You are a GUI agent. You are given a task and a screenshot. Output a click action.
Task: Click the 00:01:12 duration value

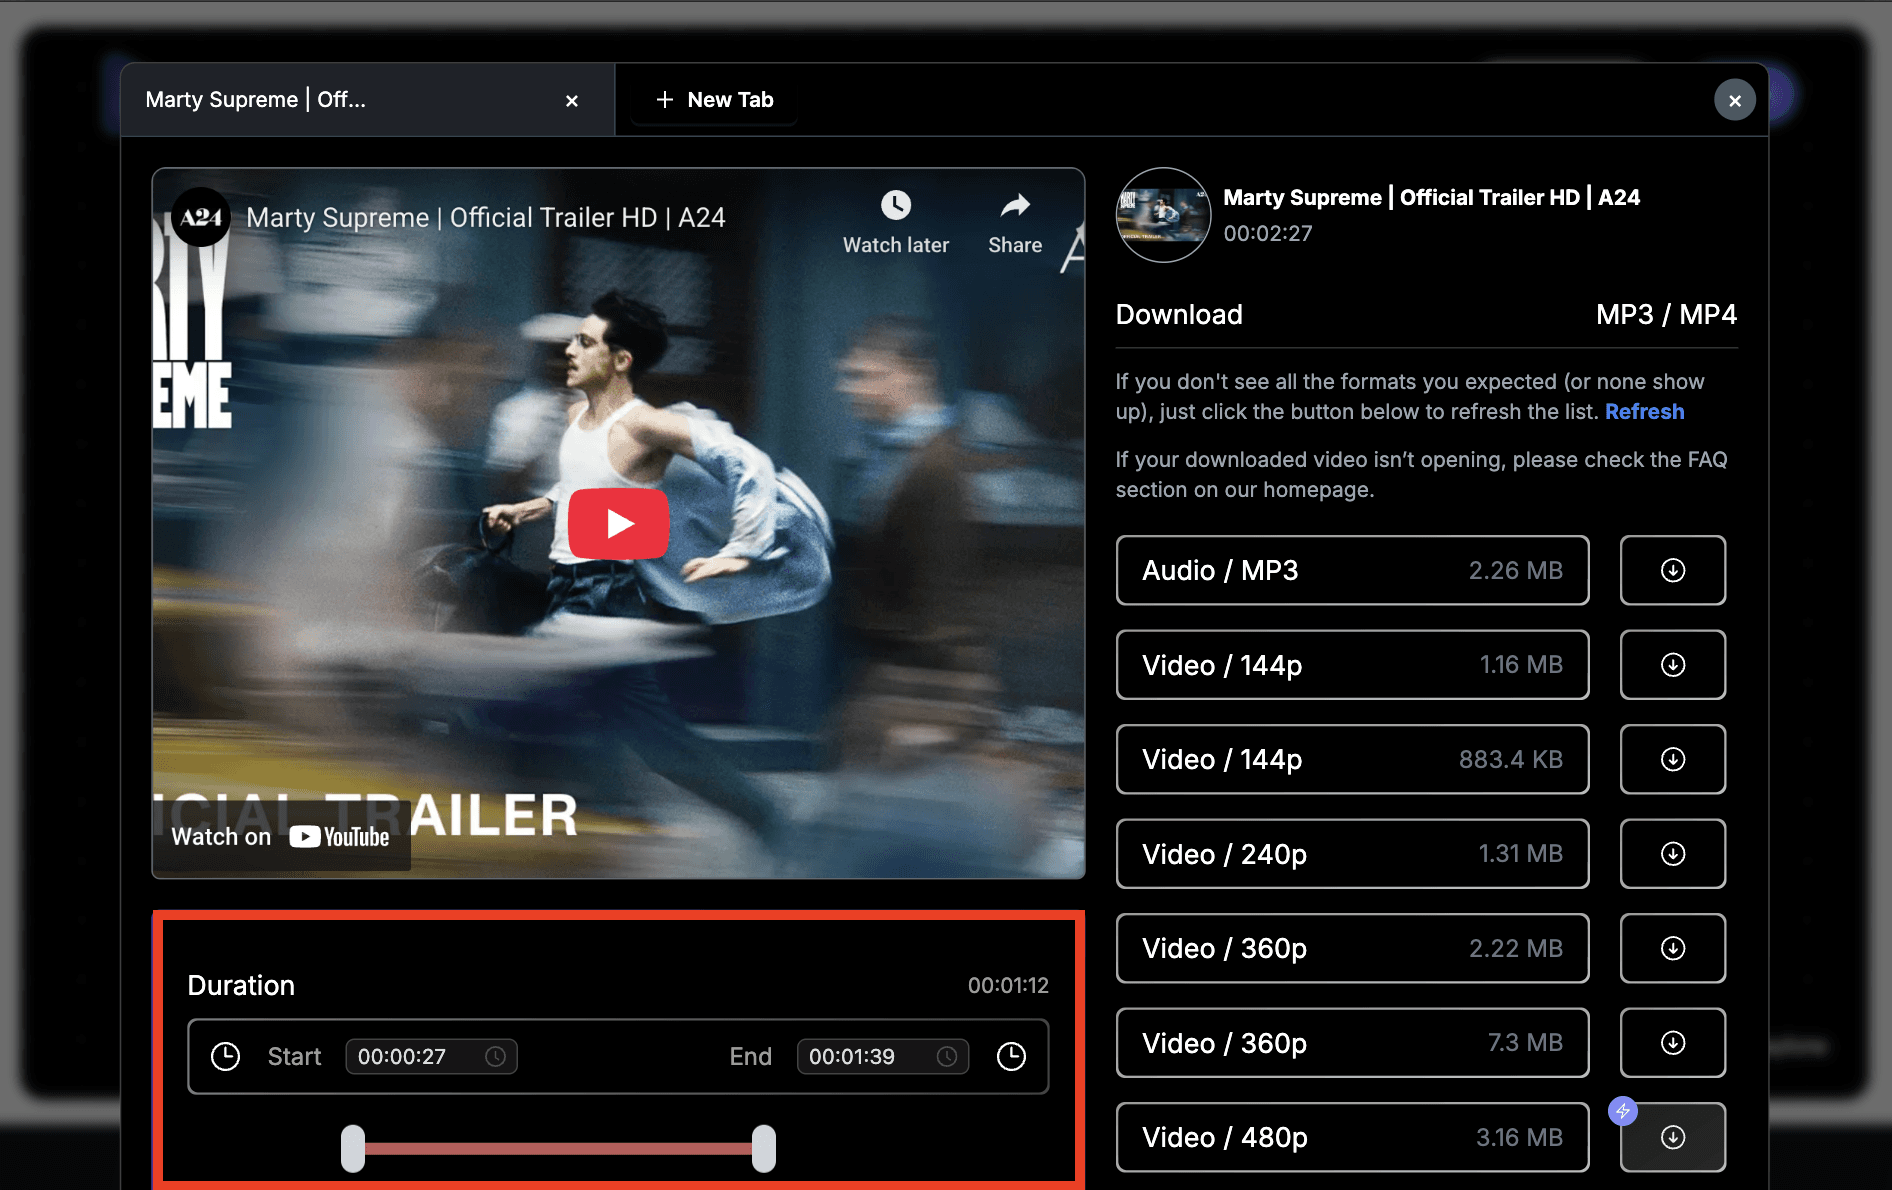point(1008,986)
